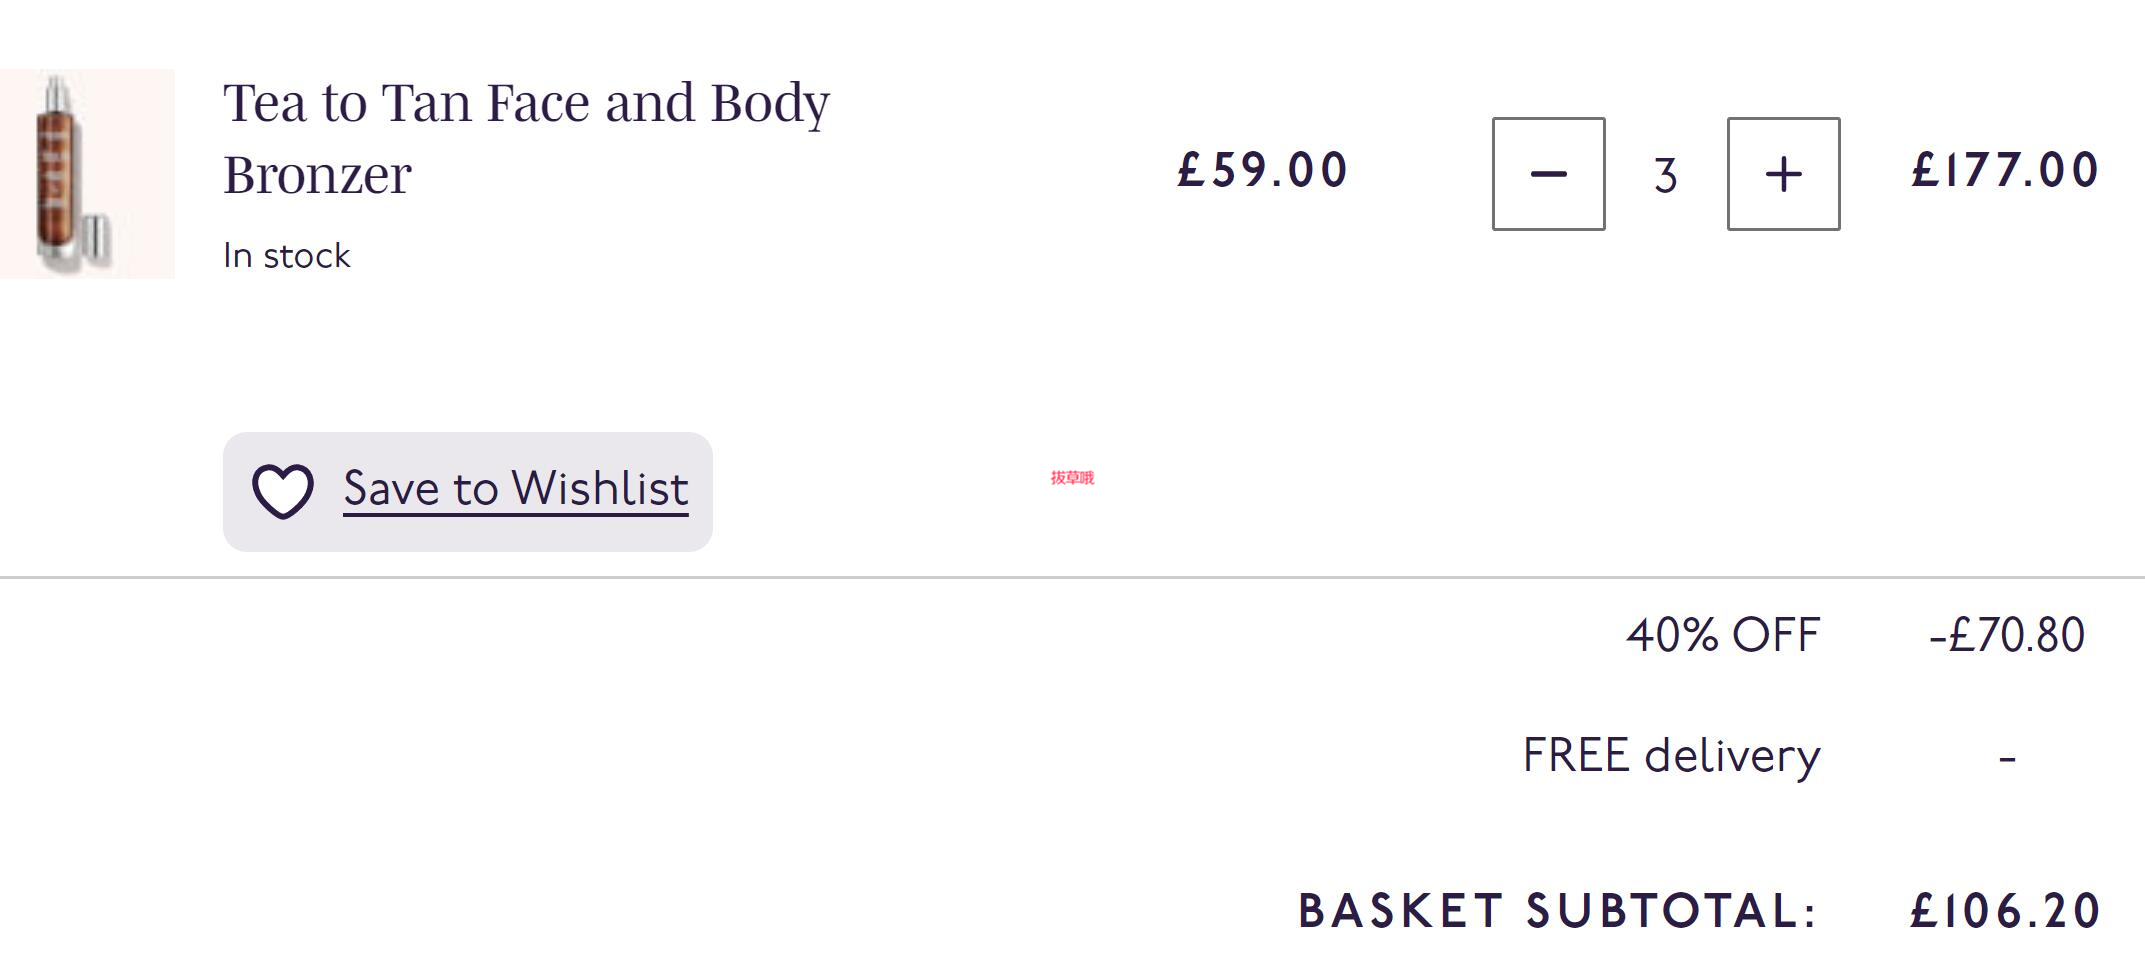Click the heart wishlist icon
This screenshot has width=2145, height=955.
pos(283,491)
